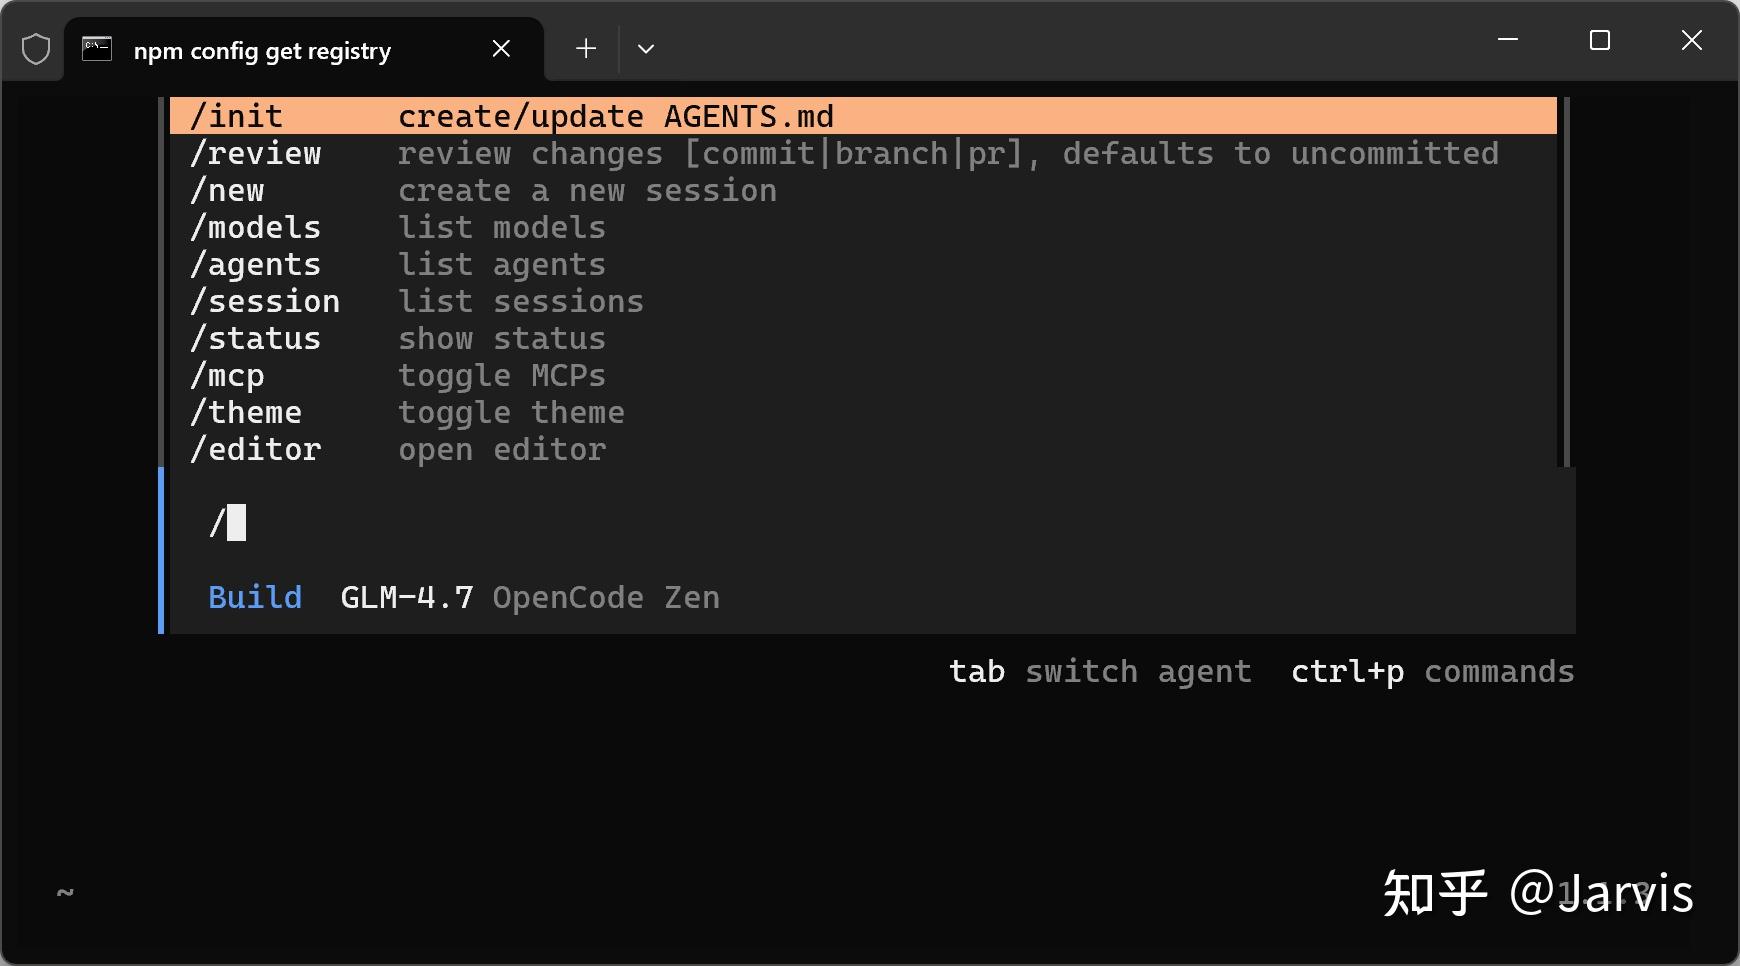Choose the /init command entry

coord(863,116)
